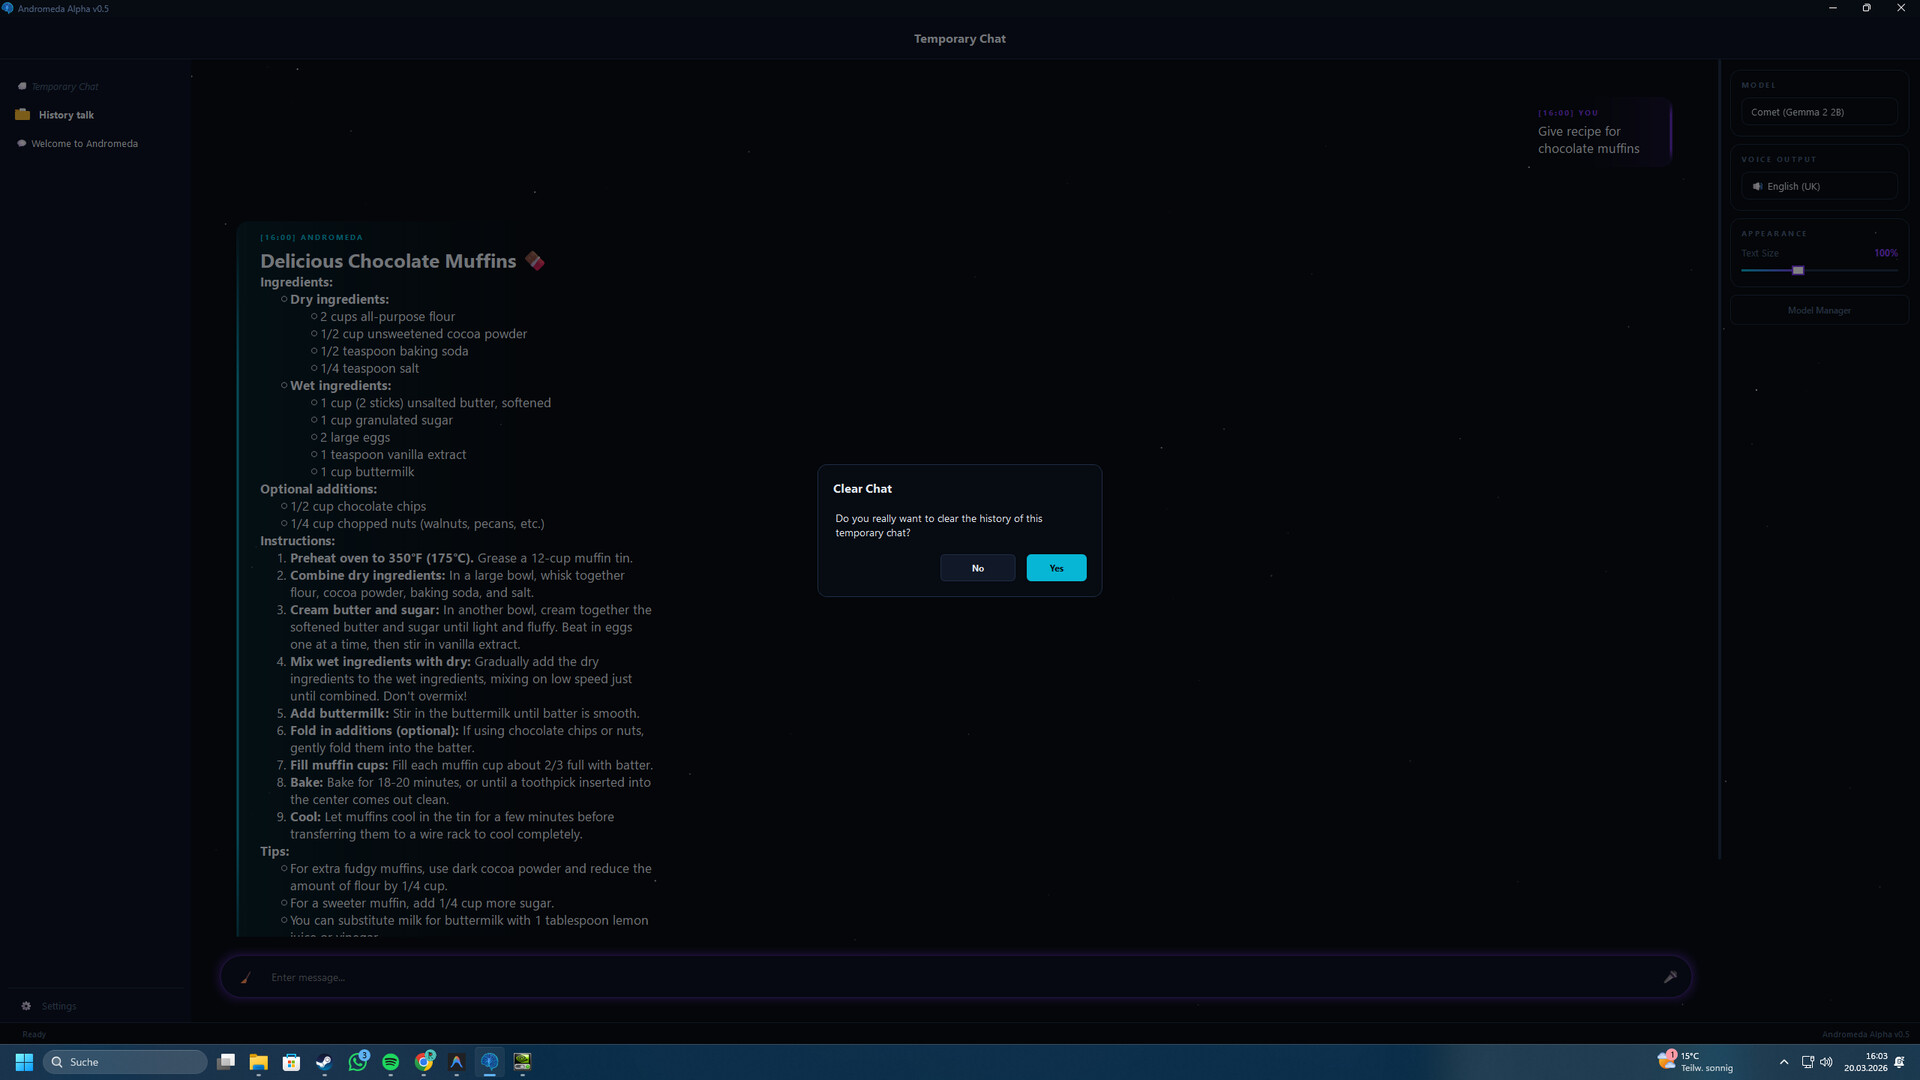Click the microphone icon in the message bar

pyautogui.click(x=1670, y=977)
